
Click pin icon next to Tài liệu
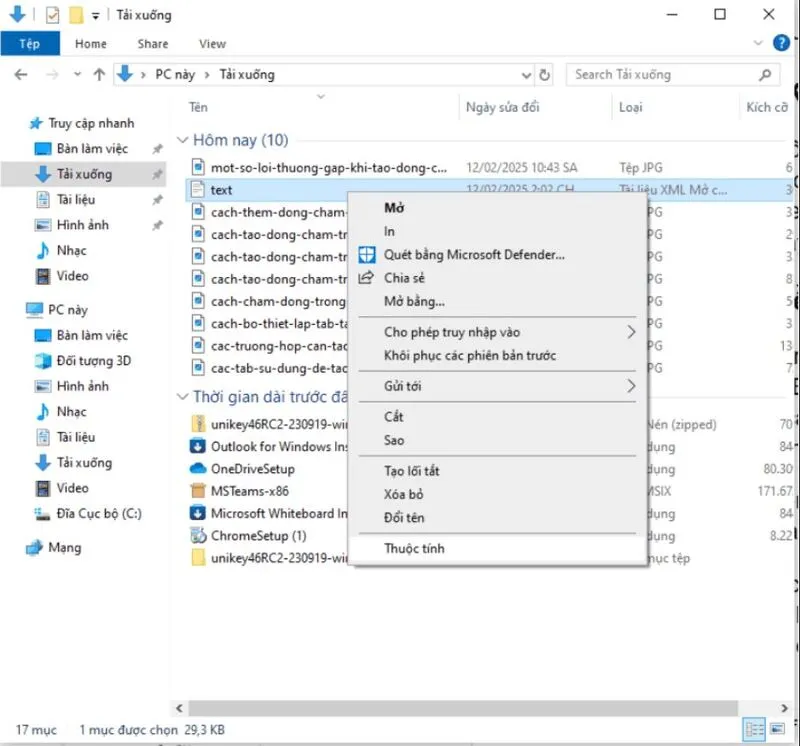tap(158, 200)
